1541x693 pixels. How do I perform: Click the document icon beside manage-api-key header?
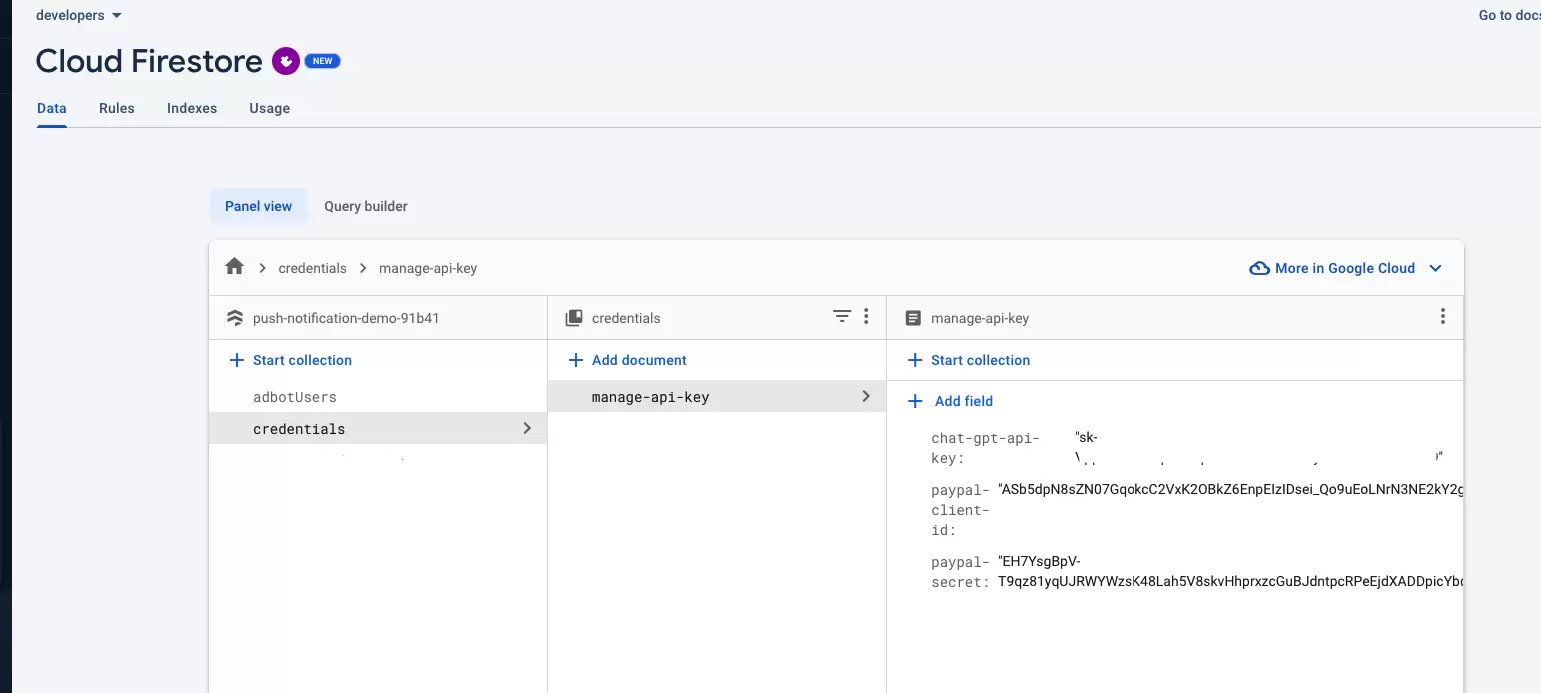pyautogui.click(x=913, y=318)
